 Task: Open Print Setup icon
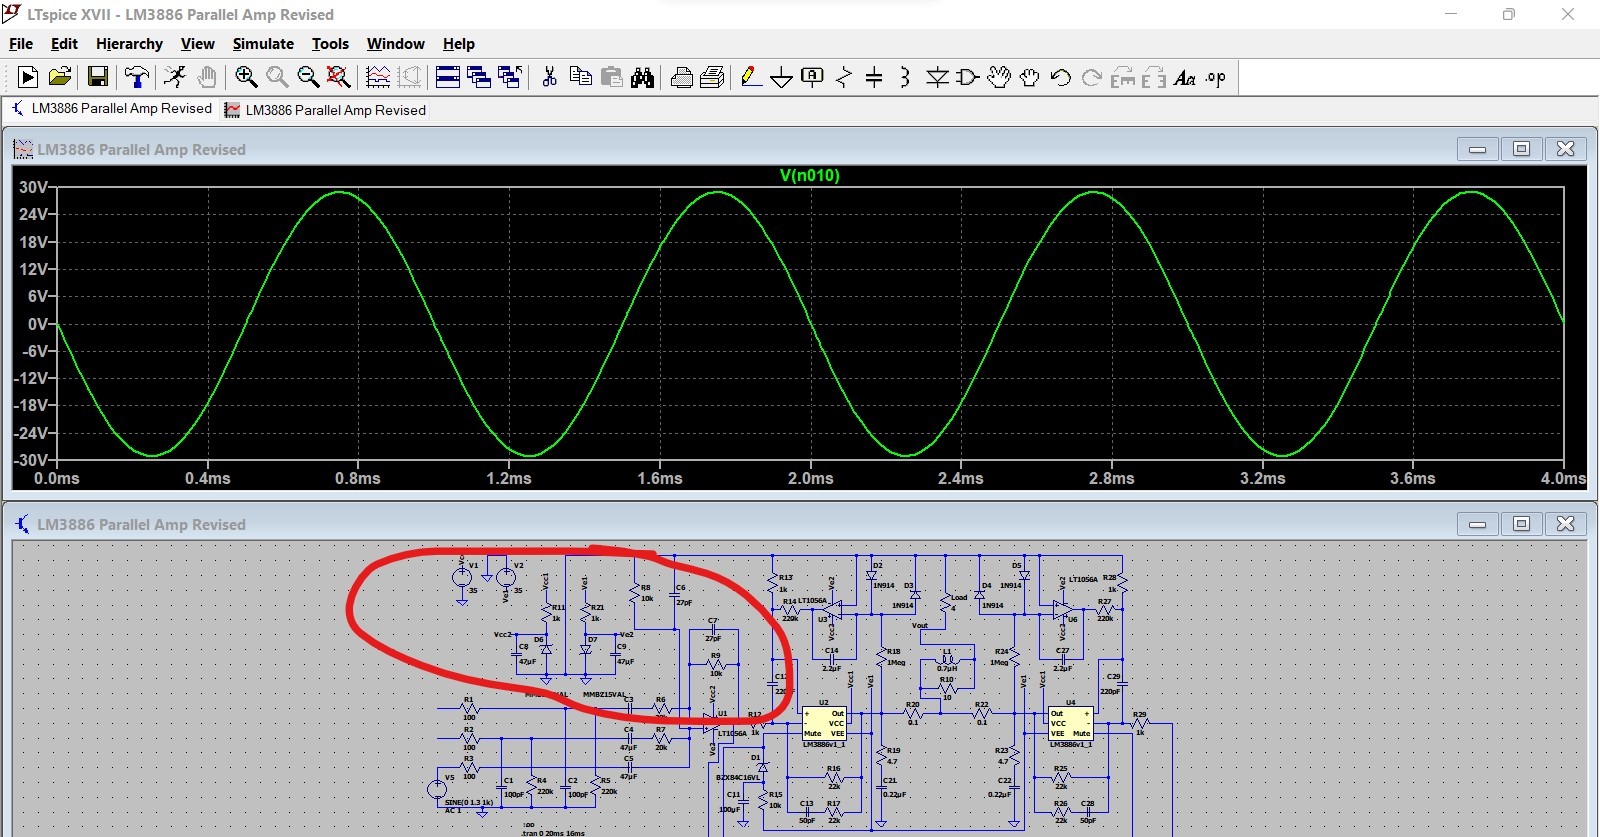point(712,77)
